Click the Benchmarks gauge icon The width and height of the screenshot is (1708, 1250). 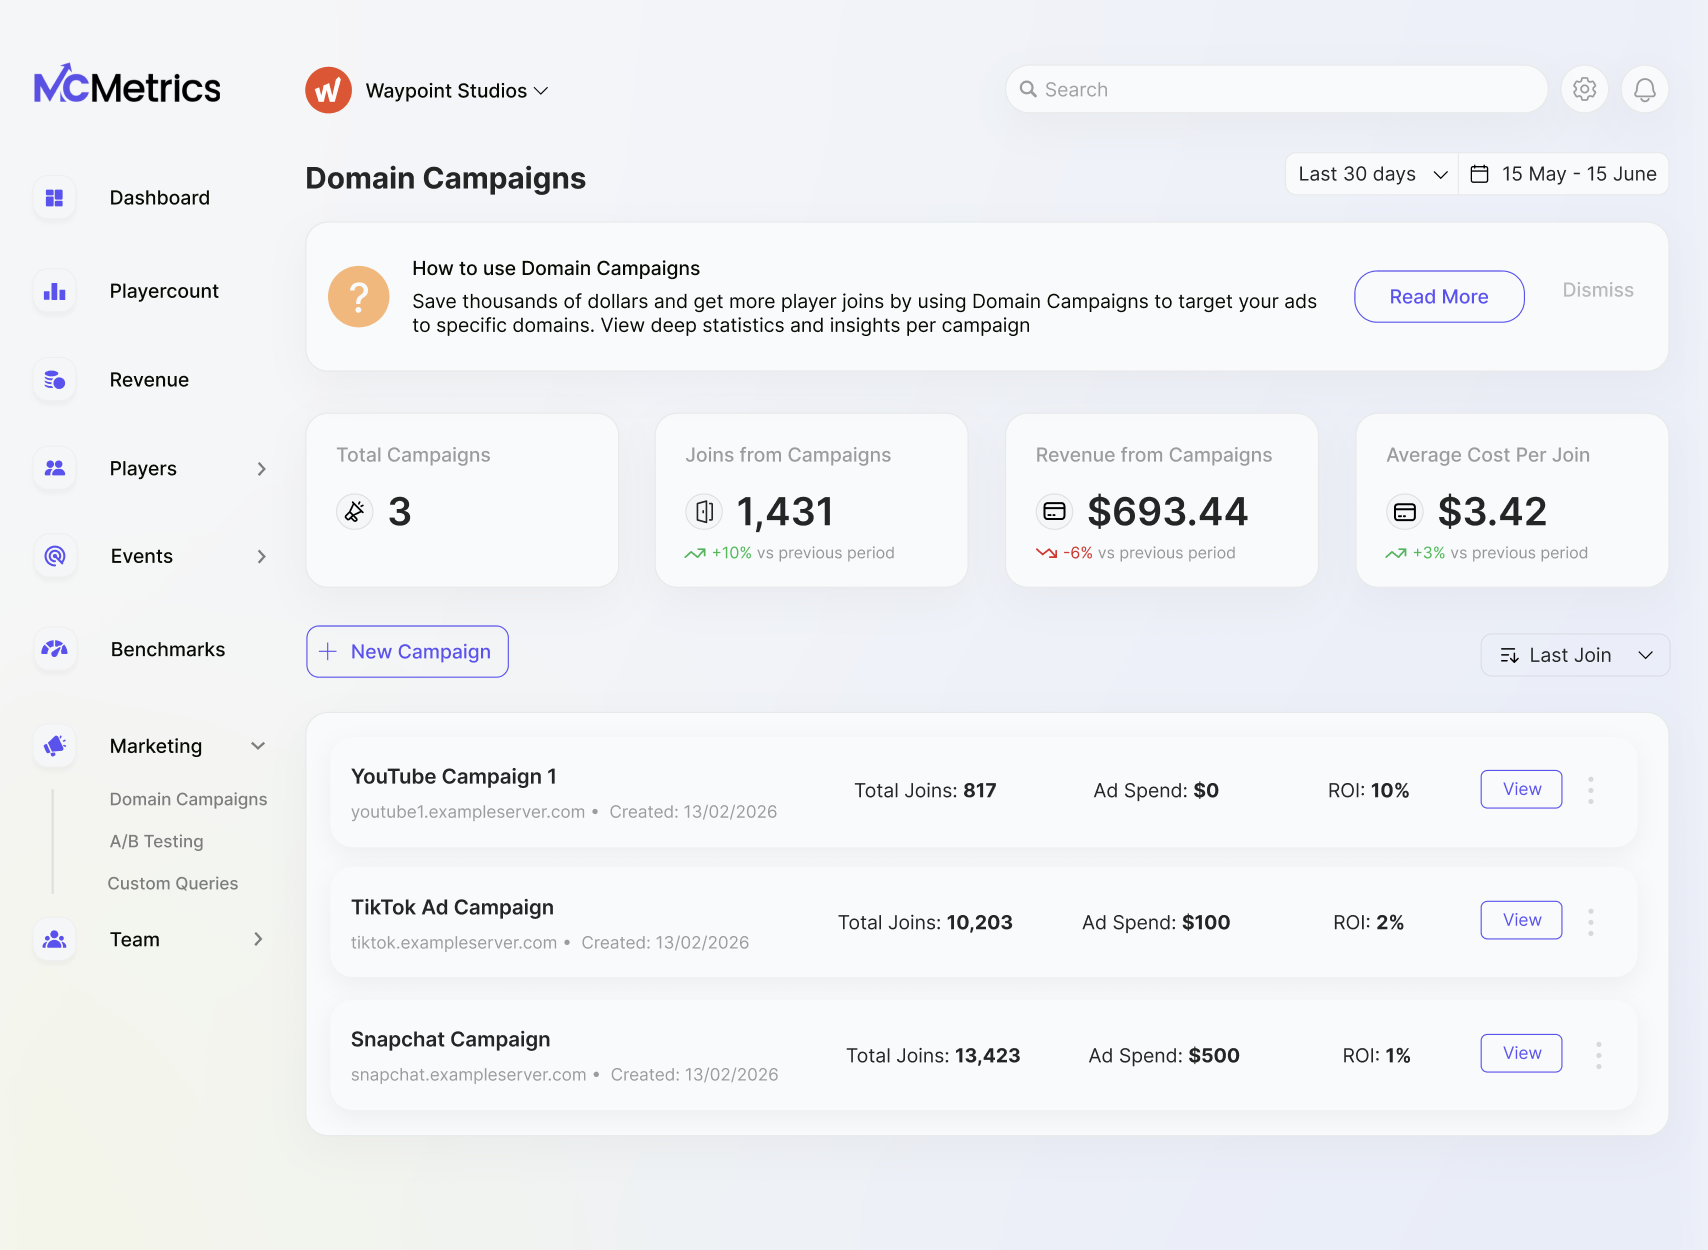pyautogui.click(x=55, y=649)
